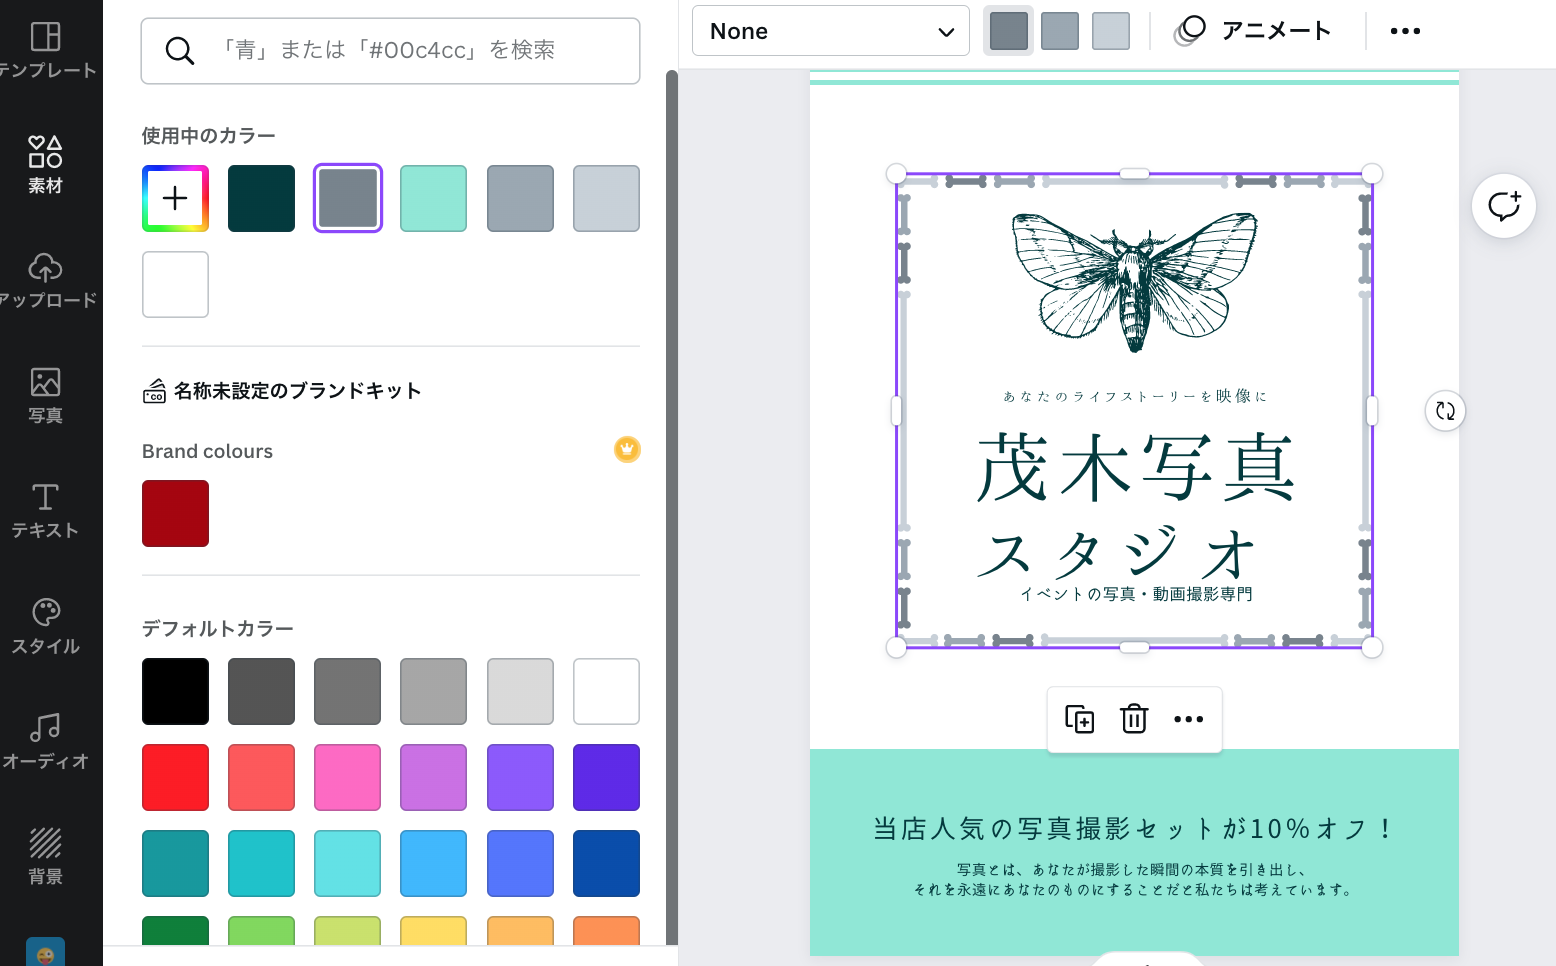Click the gold crown premium icon

coord(627,450)
